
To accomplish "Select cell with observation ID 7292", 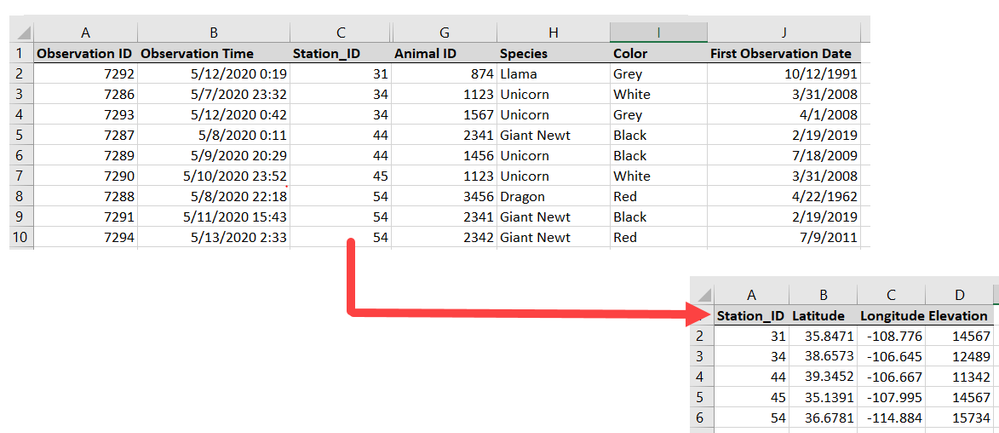I will pyautogui.click(x=85, y=74).
